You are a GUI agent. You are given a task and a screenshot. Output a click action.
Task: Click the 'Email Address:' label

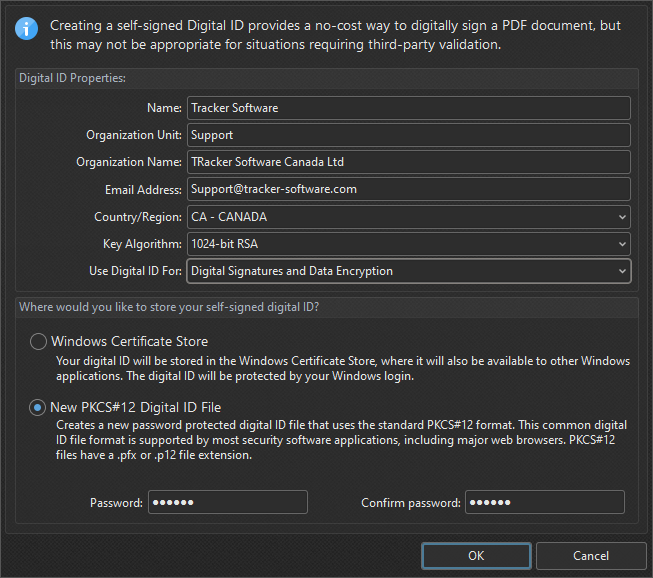coord(143,190)
